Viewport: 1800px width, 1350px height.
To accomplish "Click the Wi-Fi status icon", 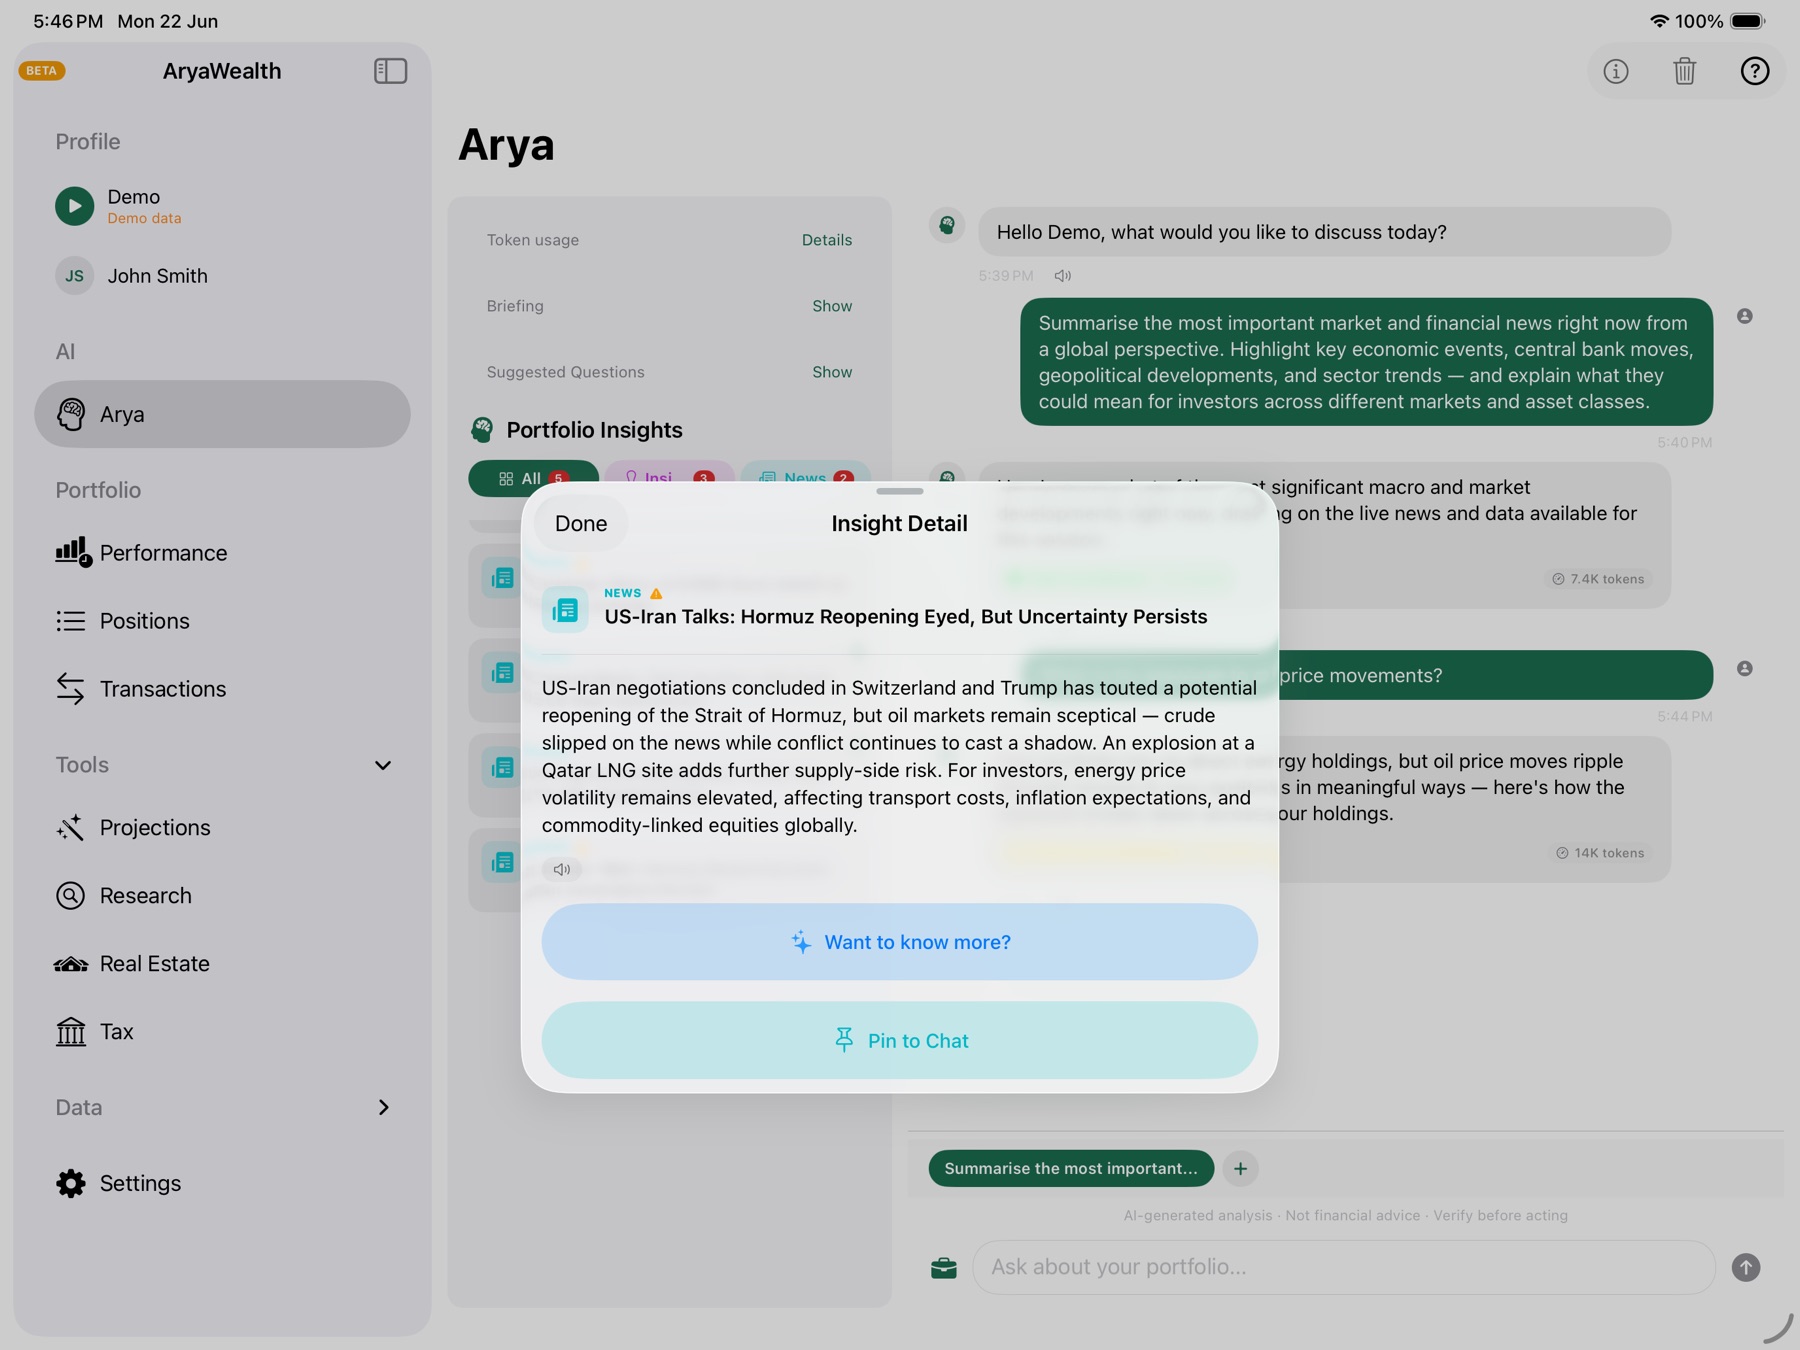I will click(1659, 21).
